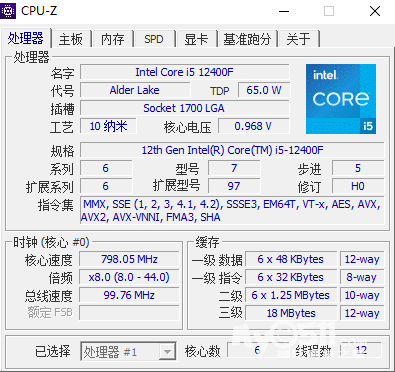Close the CPU-Z window
Viewport: 395px width, 372px height.
[375, 11]
